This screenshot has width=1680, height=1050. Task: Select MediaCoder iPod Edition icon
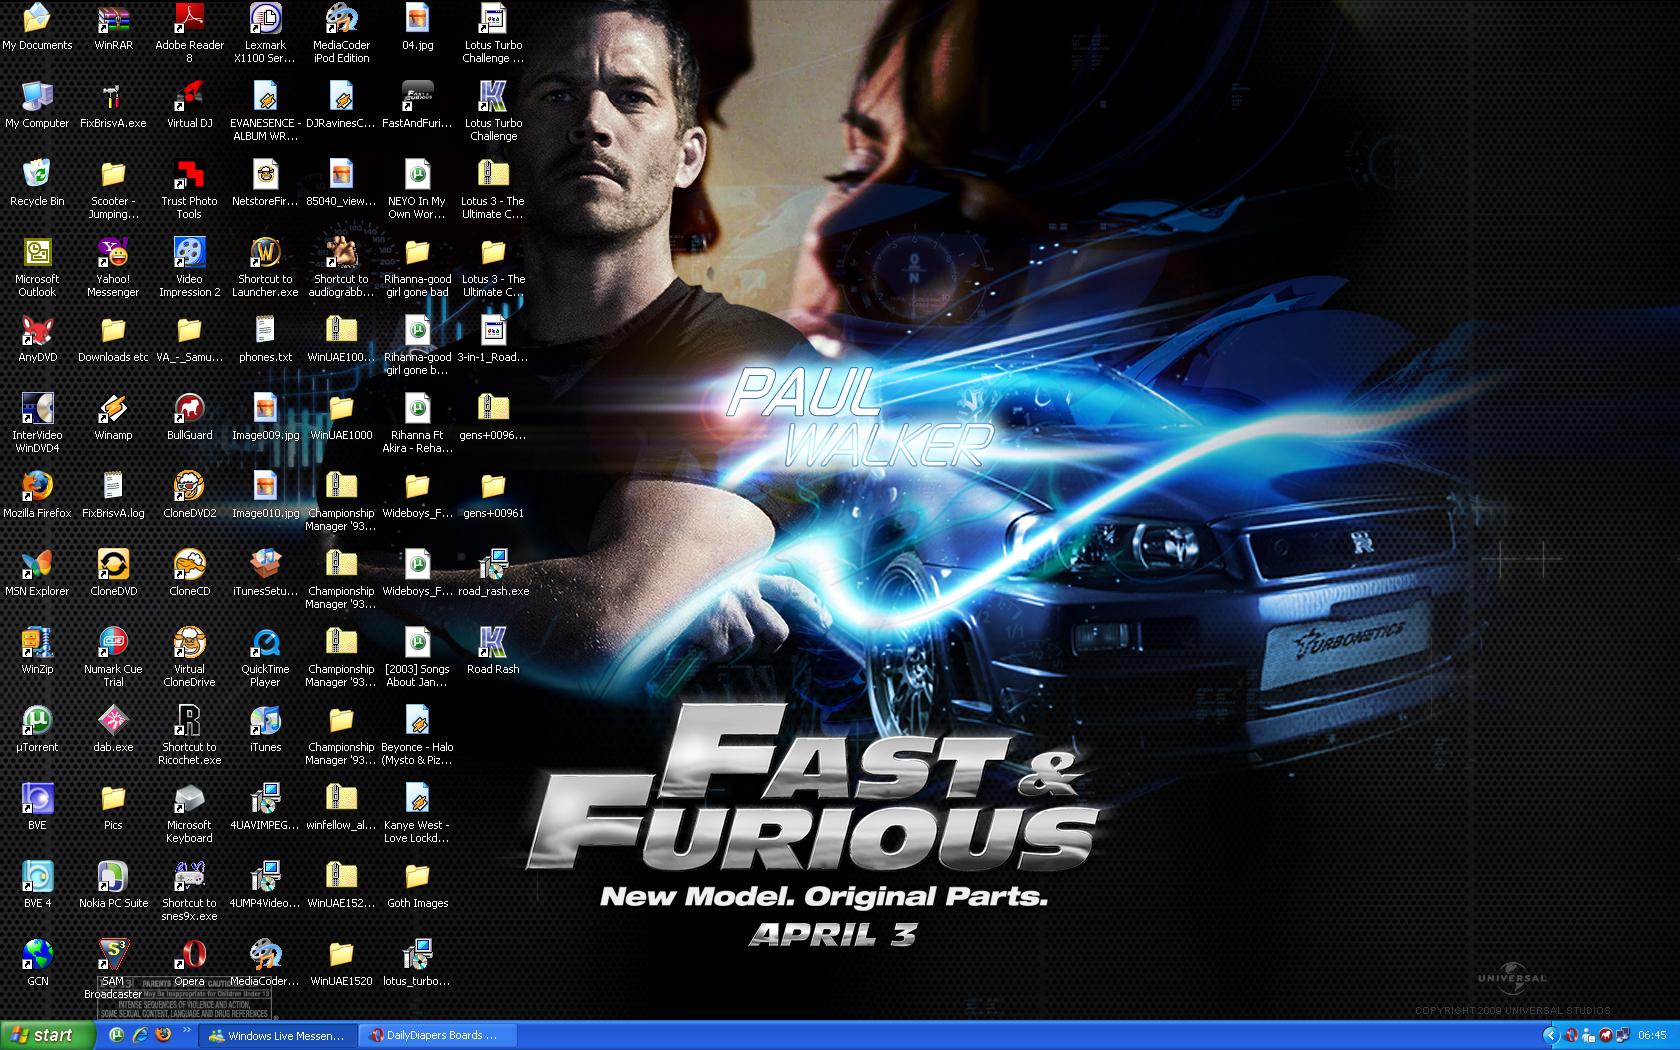click(341, 34)
